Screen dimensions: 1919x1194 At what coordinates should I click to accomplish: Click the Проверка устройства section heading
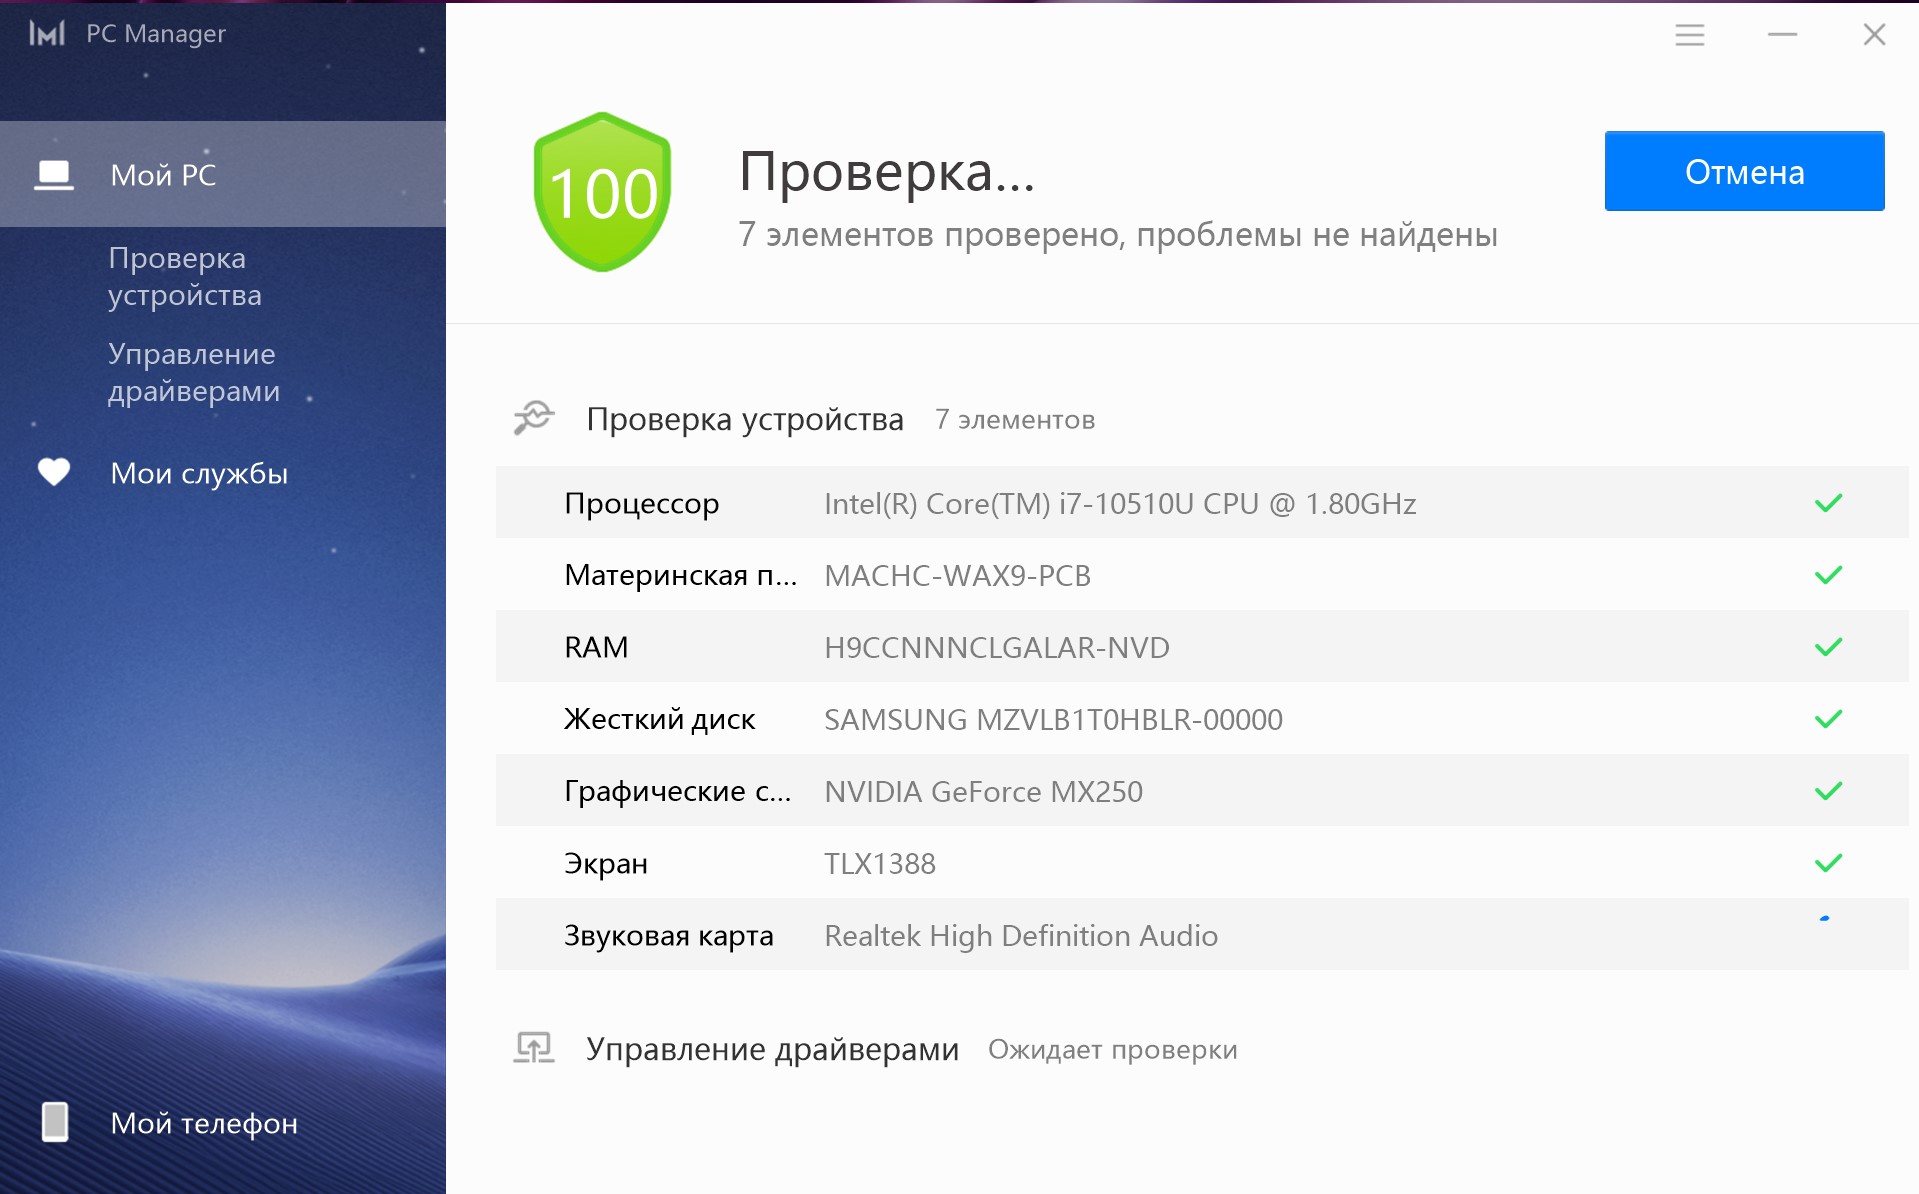pyautogui.click(x=745, y=419)
